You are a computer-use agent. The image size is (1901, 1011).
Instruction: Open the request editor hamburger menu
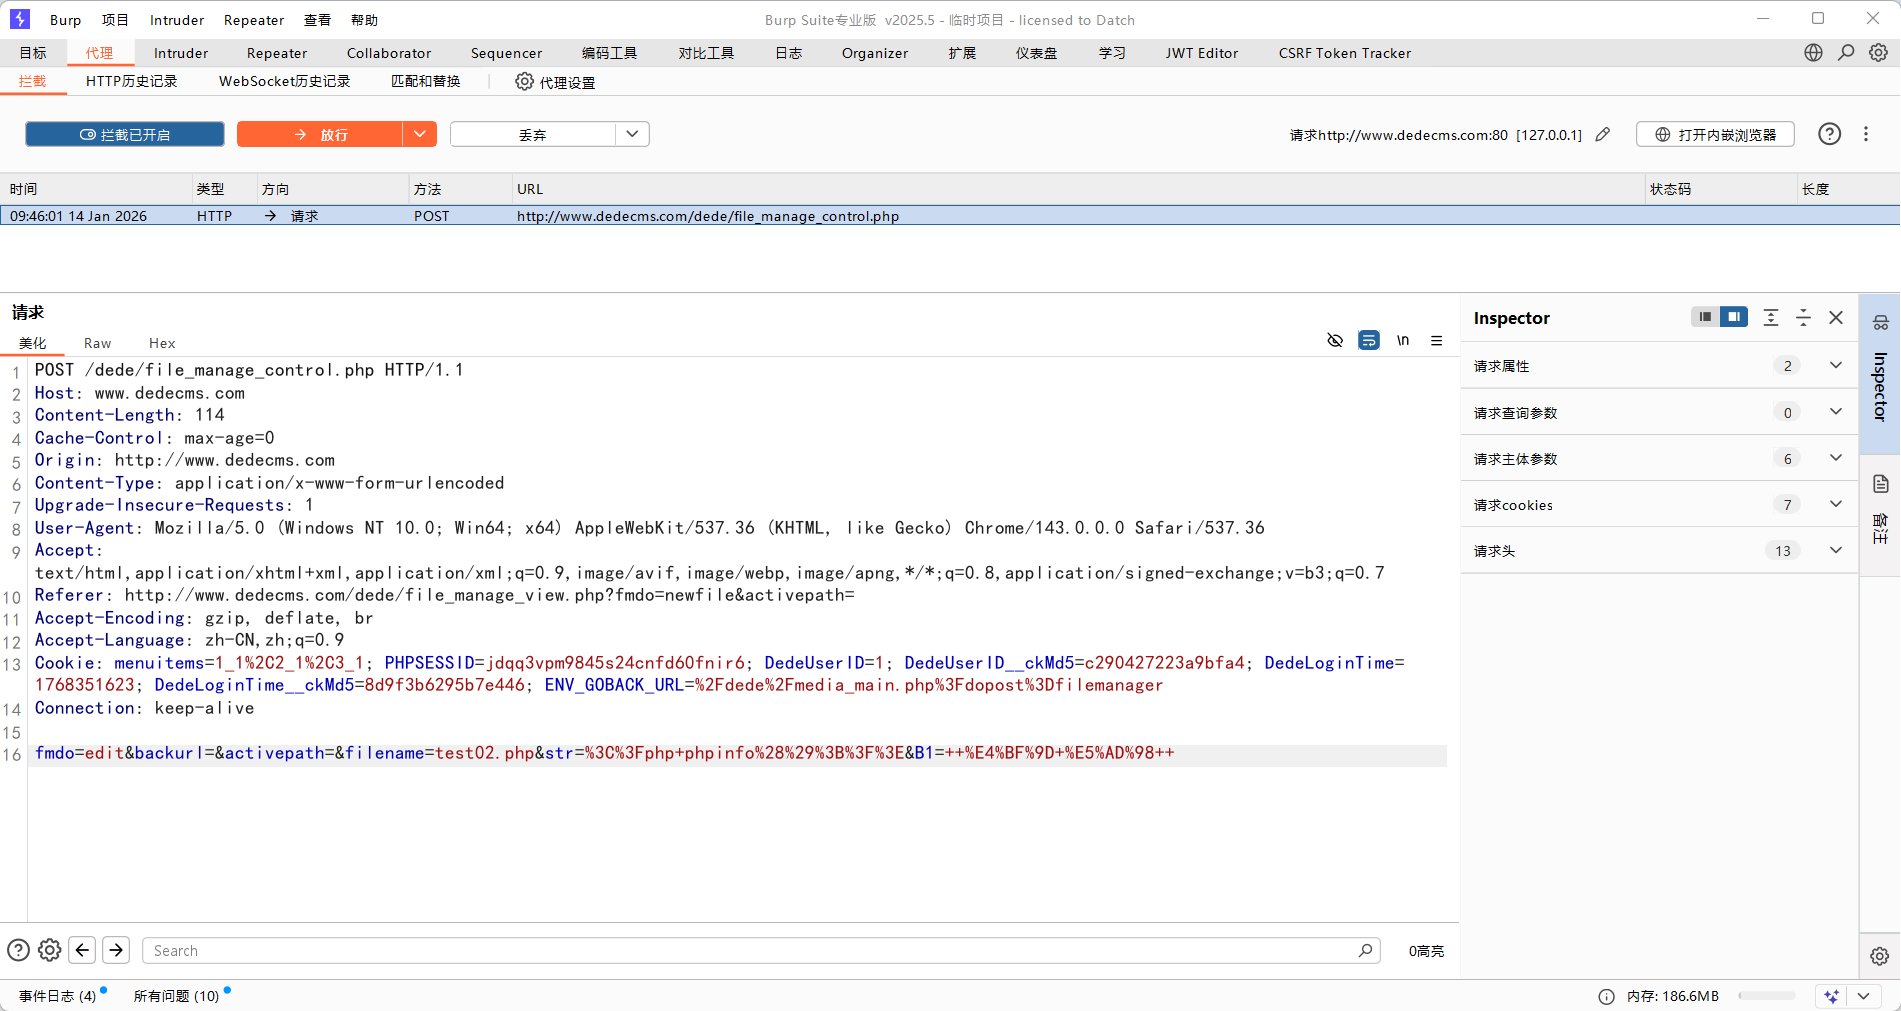[1437, 341]
